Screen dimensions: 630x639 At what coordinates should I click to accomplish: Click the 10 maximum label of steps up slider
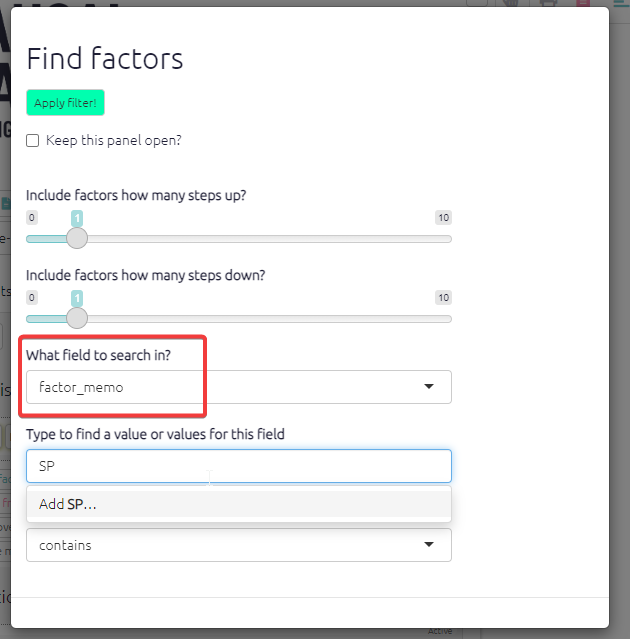coord(443,217)
